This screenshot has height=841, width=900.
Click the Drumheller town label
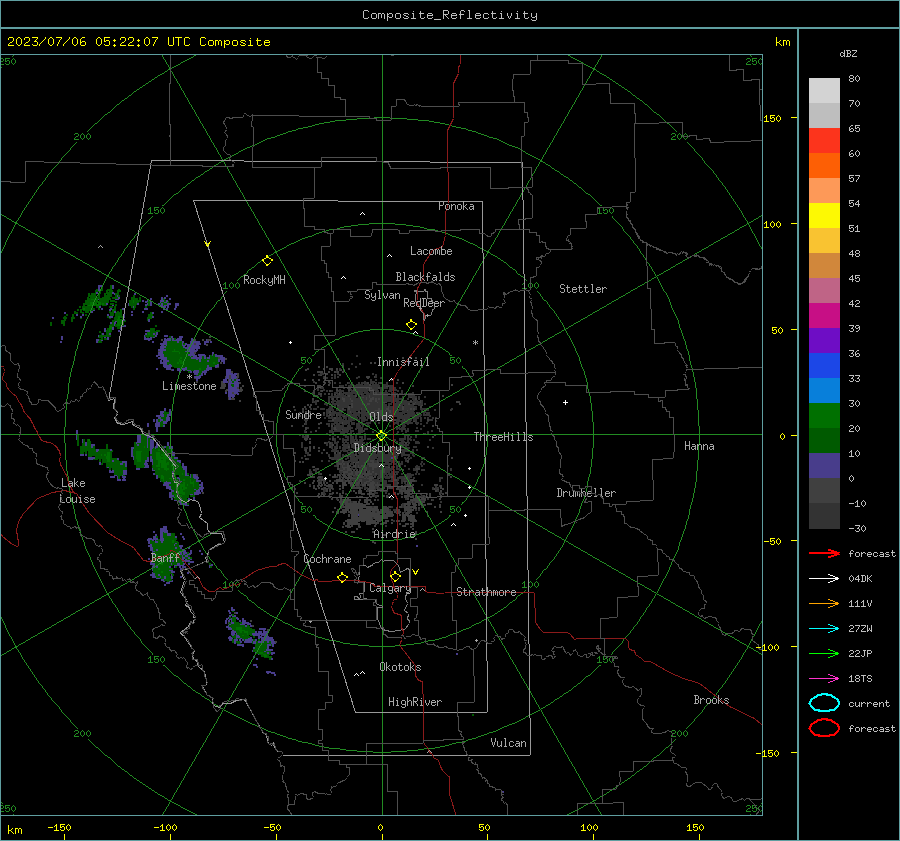586,493
